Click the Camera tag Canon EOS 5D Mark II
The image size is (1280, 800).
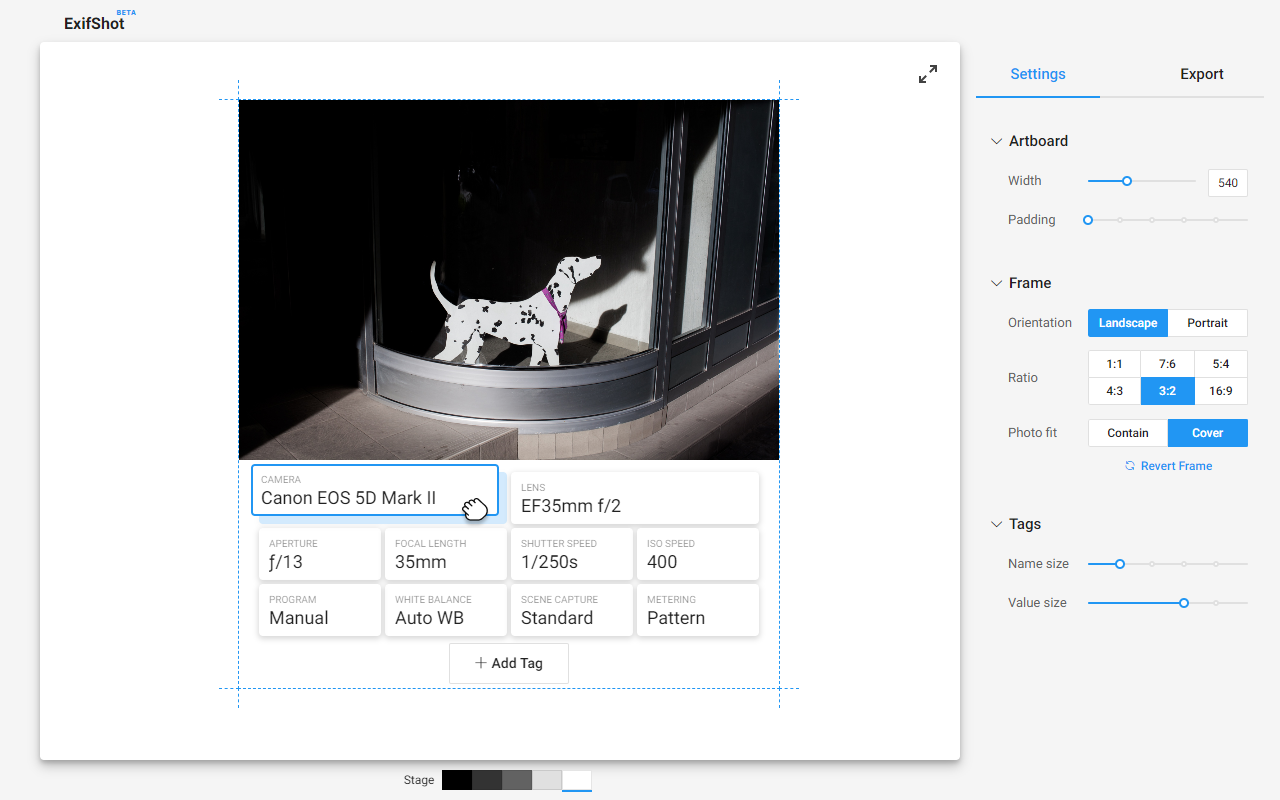click(x=374, y=490)
